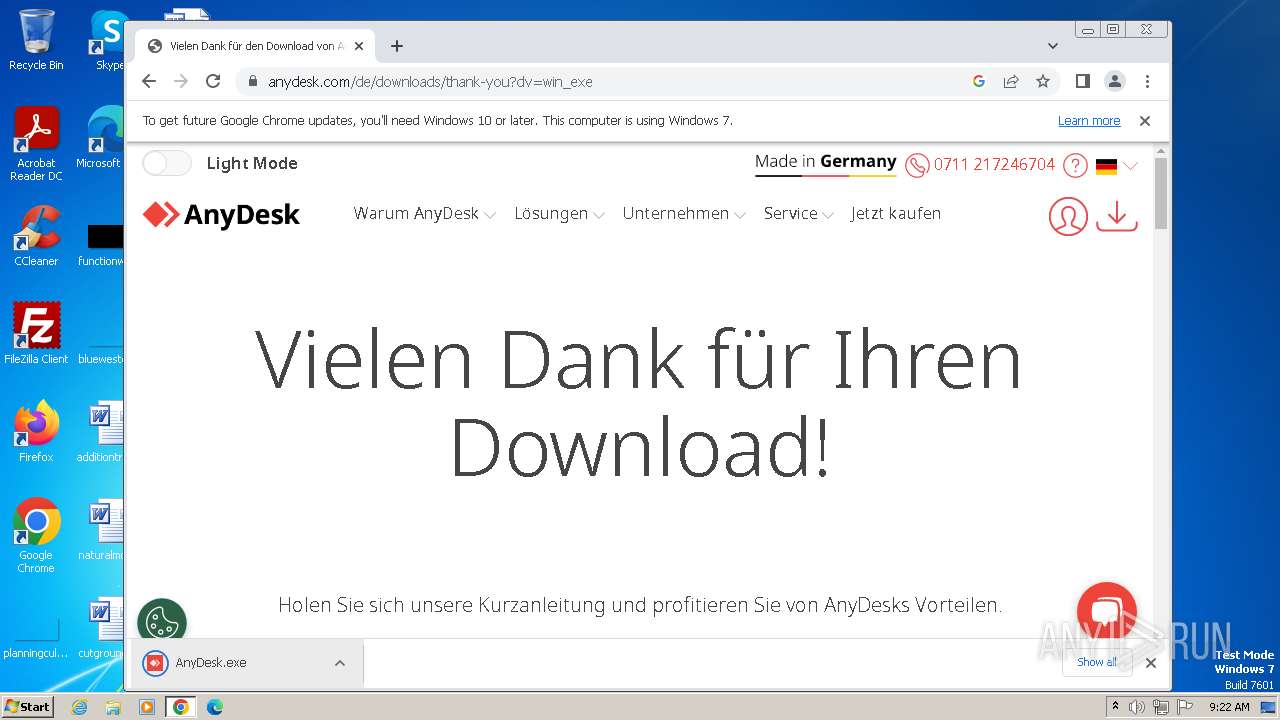Open Chrome three-dot menu
1280x720 pixels.
tap(1147, 81)
